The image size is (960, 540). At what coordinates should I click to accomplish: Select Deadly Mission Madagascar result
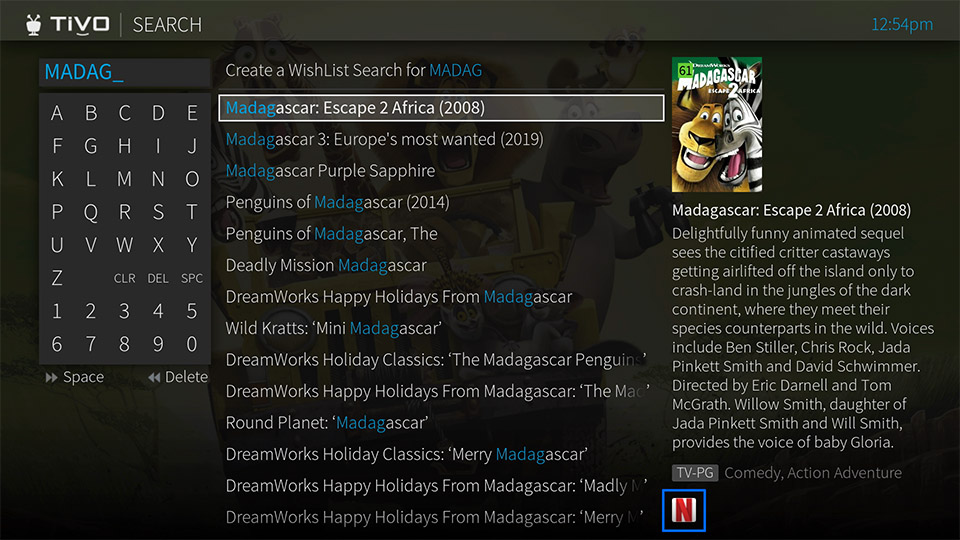point(326,266)
